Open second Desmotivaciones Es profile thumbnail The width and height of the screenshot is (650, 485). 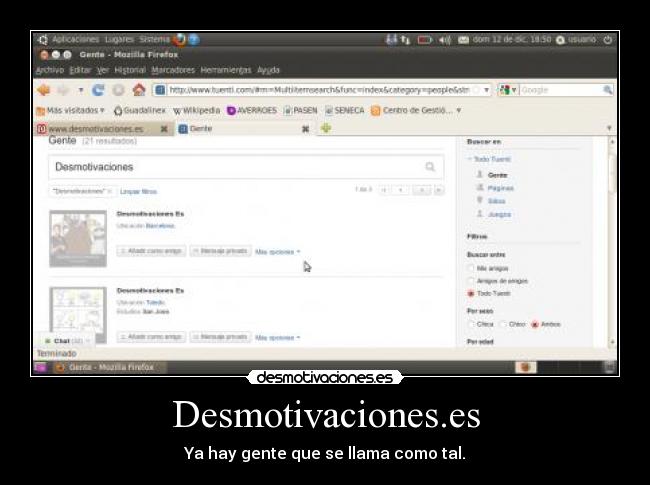pos(78,315)
